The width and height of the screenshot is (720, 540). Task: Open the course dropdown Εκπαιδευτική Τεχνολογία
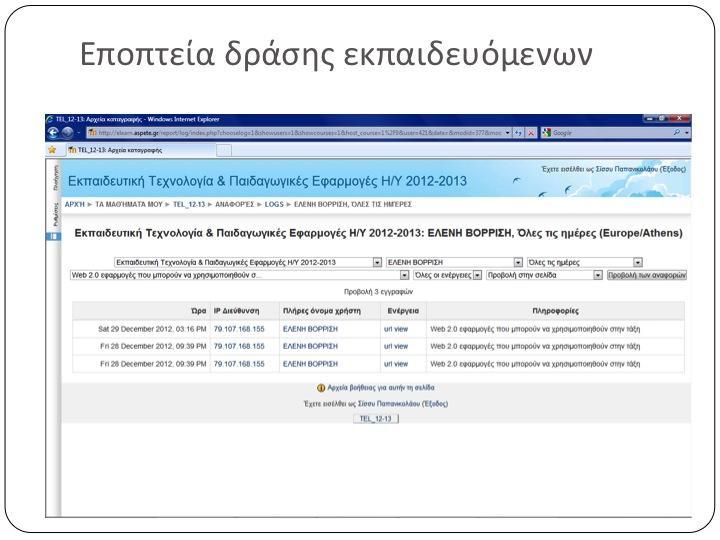[248, 262]
